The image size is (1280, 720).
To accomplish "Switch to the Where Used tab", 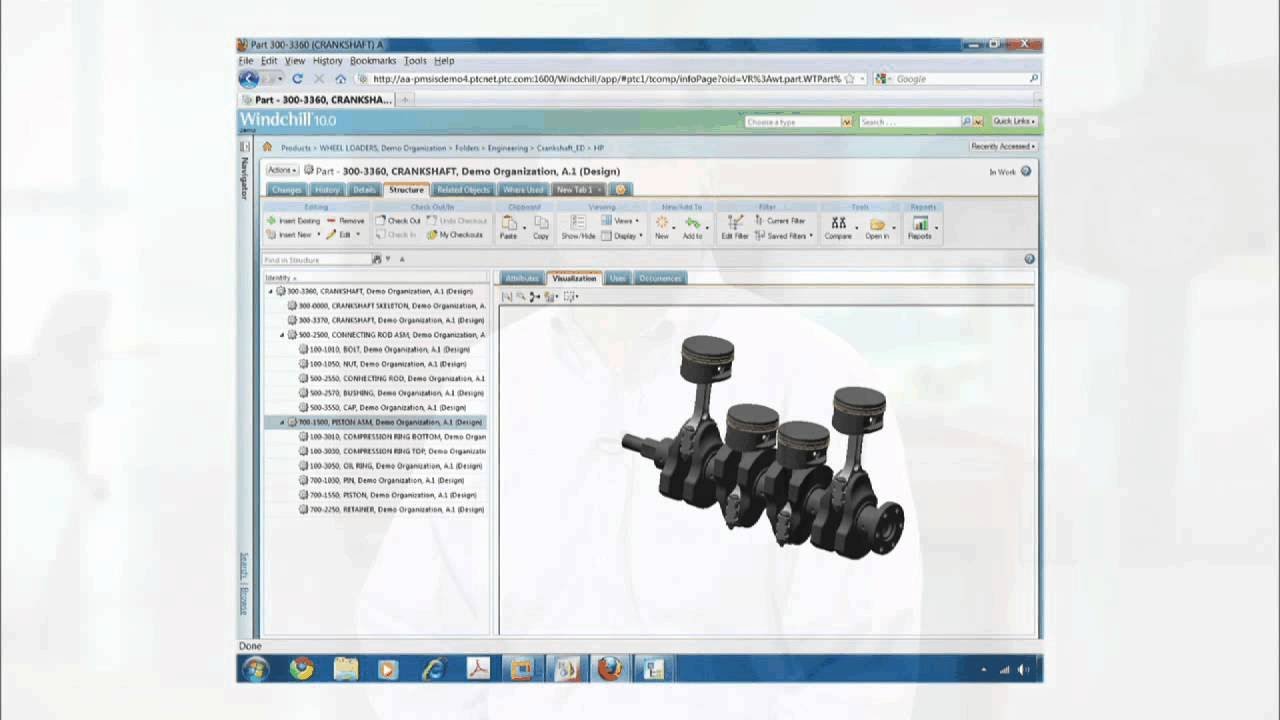I will click(523, 189).
